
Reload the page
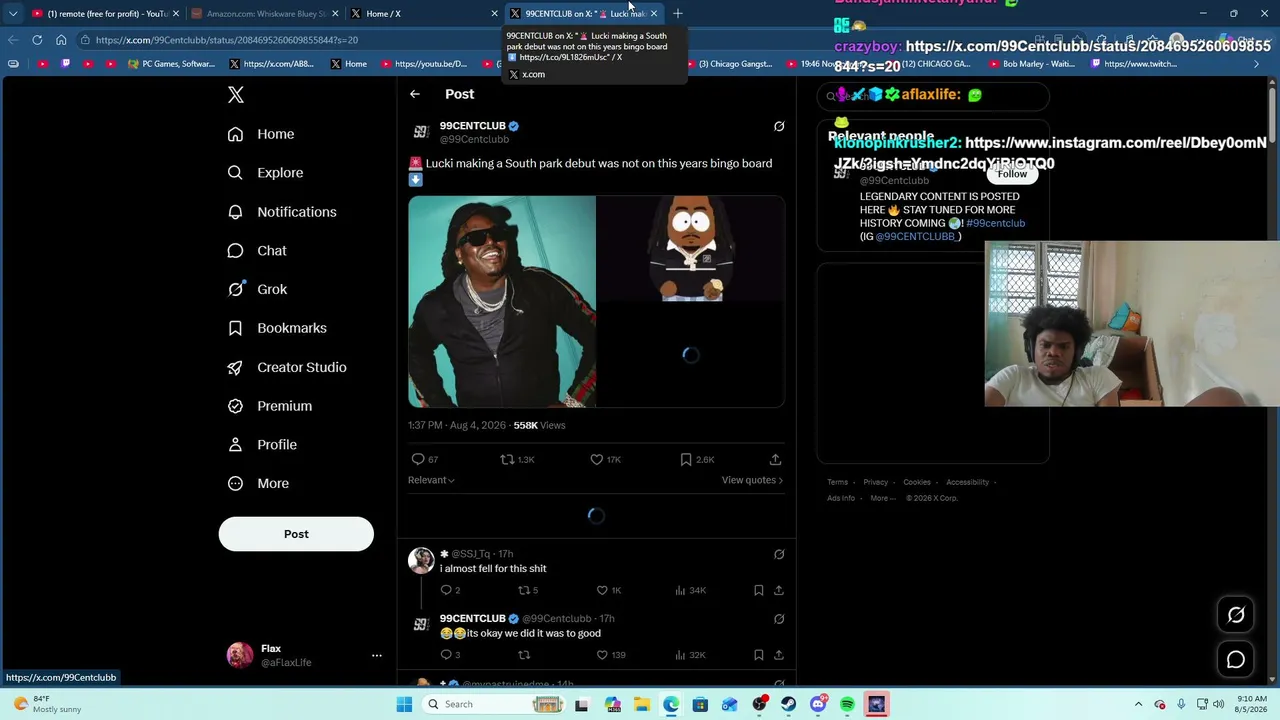tap(37, 40)
